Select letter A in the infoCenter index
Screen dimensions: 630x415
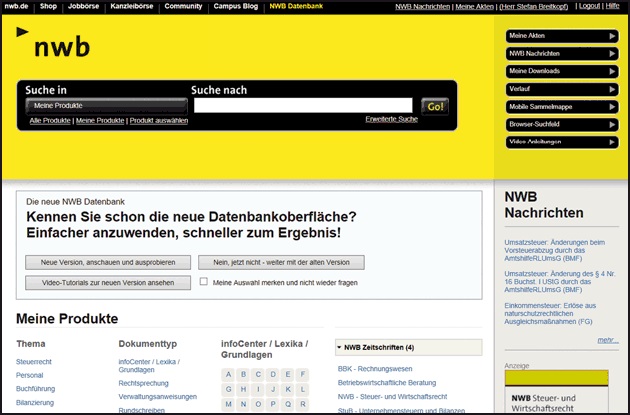tap(229, 375)
